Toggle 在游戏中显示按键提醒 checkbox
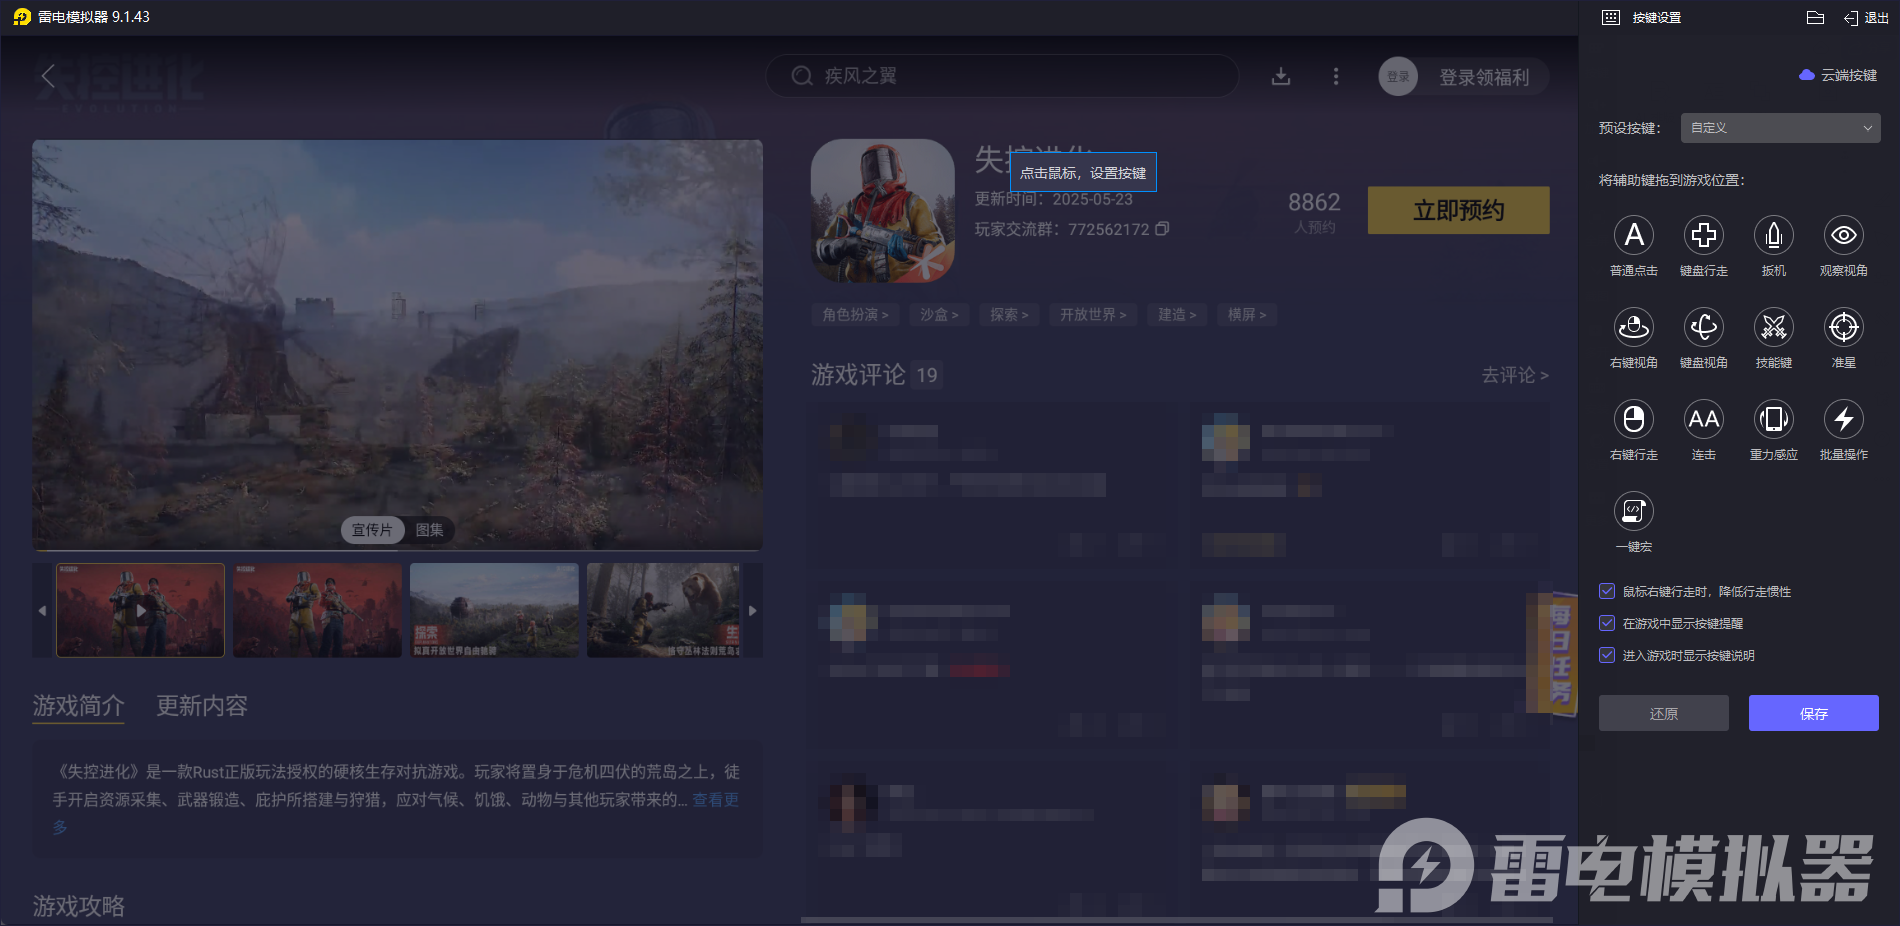 (x=1607, y=623)
